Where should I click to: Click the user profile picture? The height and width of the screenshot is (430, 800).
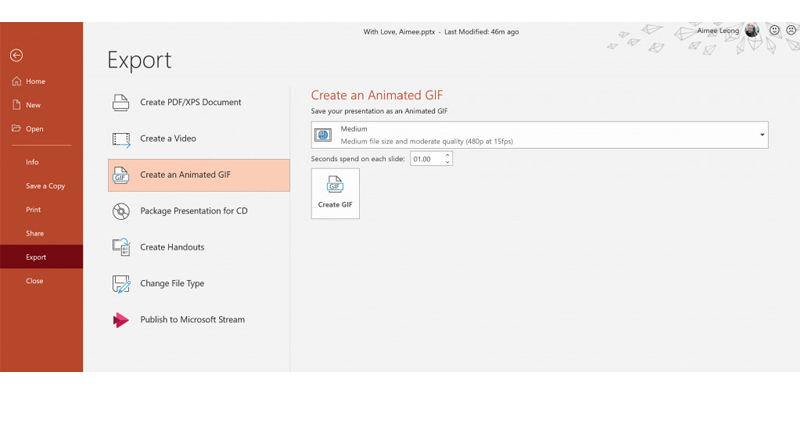[x=752, y=31]
